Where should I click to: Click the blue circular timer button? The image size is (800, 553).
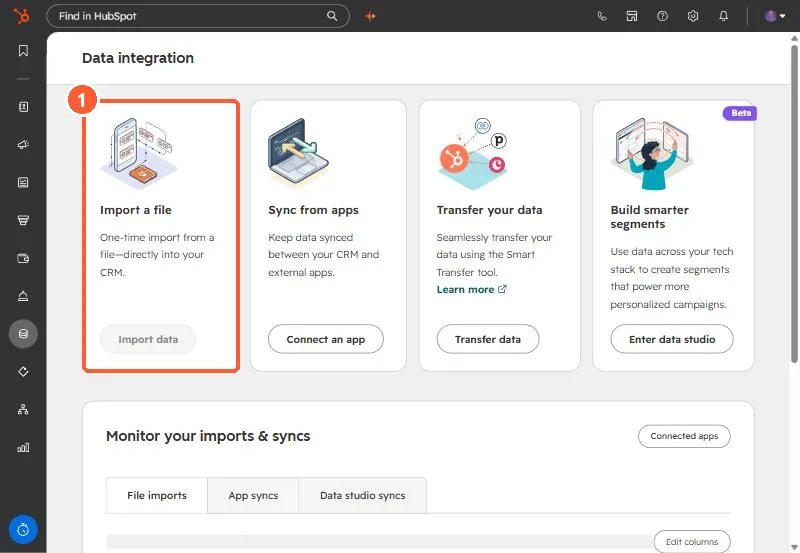[x=23, y=530]
